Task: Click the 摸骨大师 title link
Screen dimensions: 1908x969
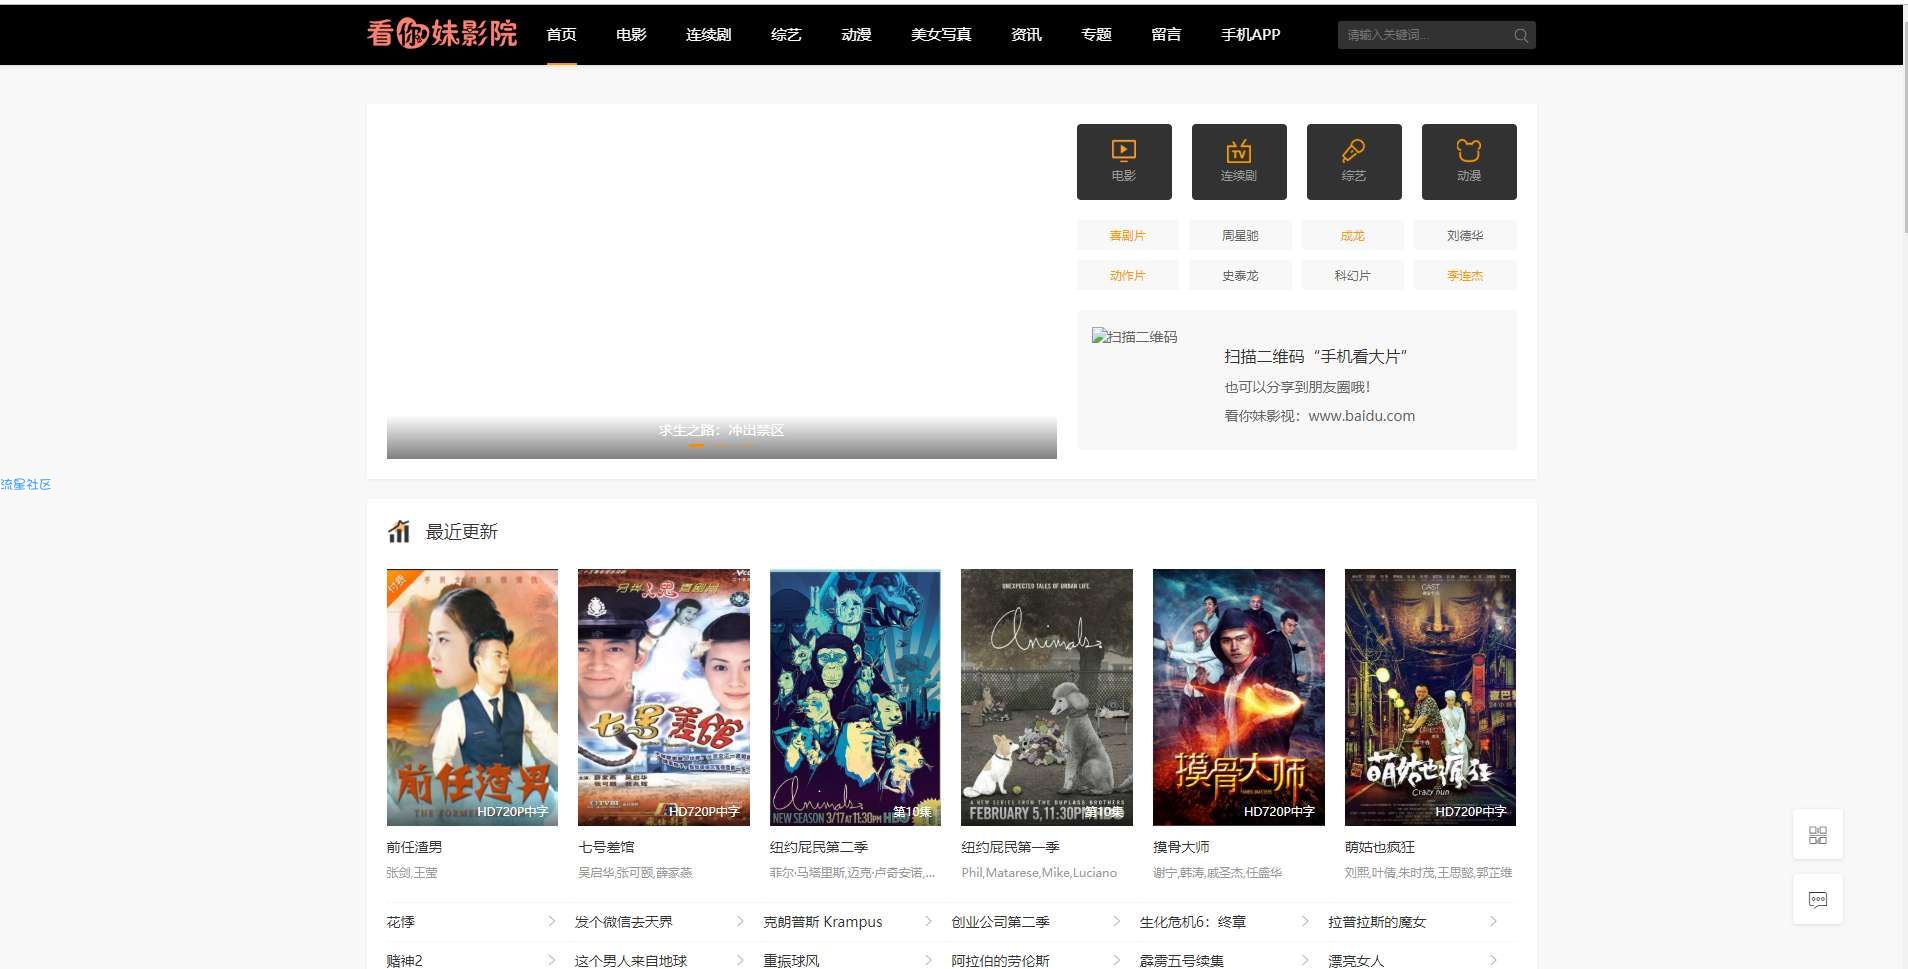Action: tap(1181, 847)
